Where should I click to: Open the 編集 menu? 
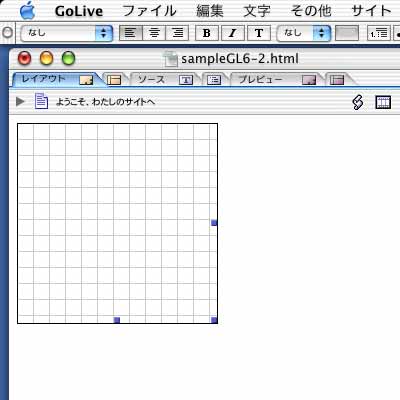210,11
